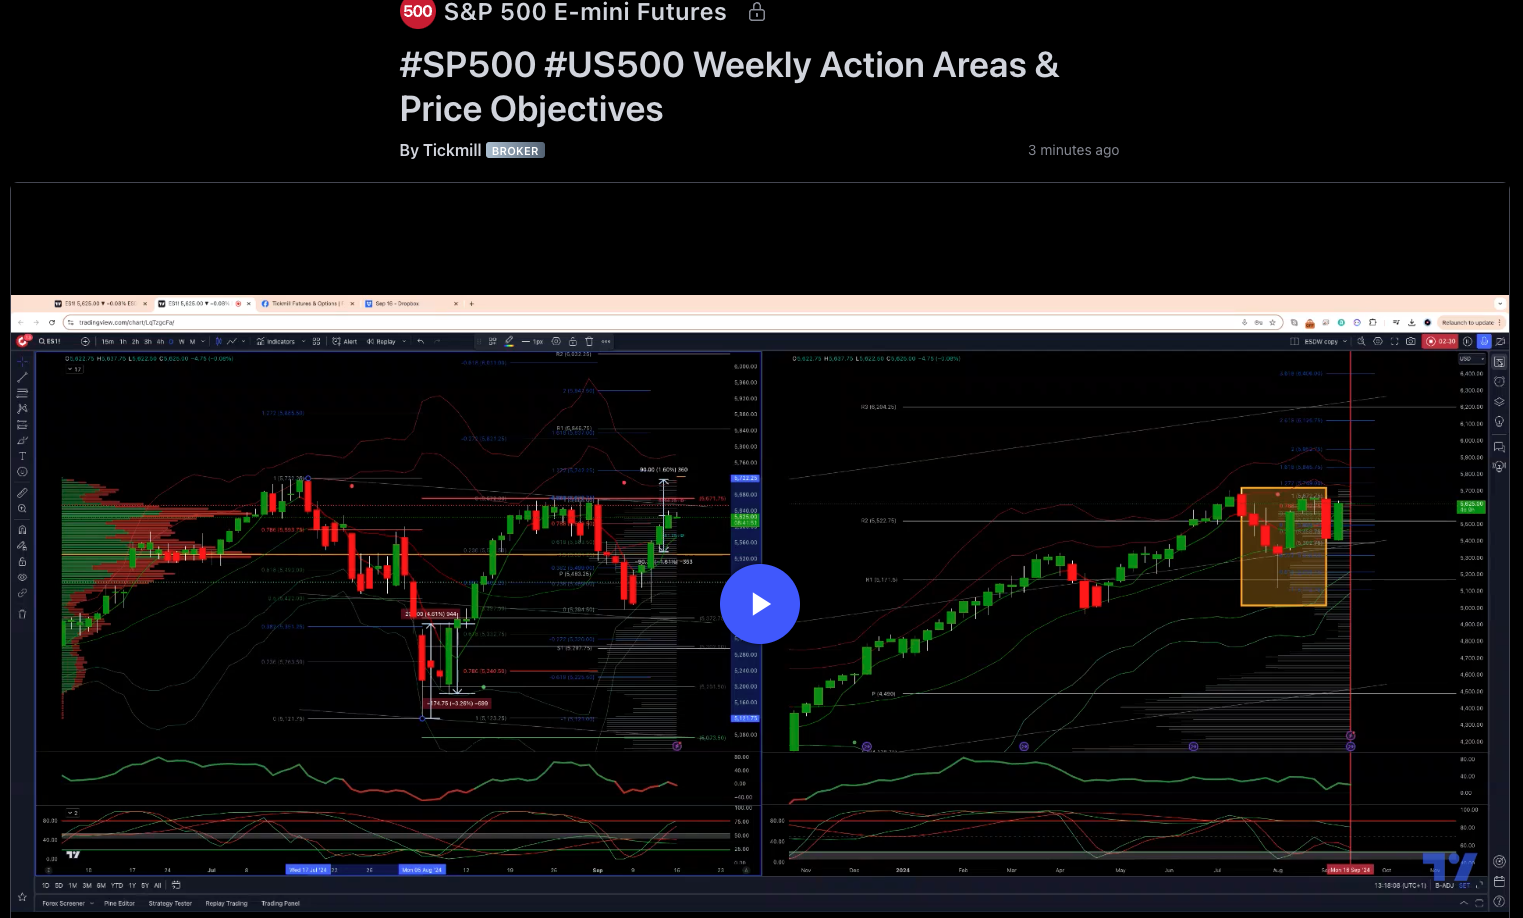
Task: Play the Weekly Action Areas video
Action: pyautogui.click(x=760, y=604)
